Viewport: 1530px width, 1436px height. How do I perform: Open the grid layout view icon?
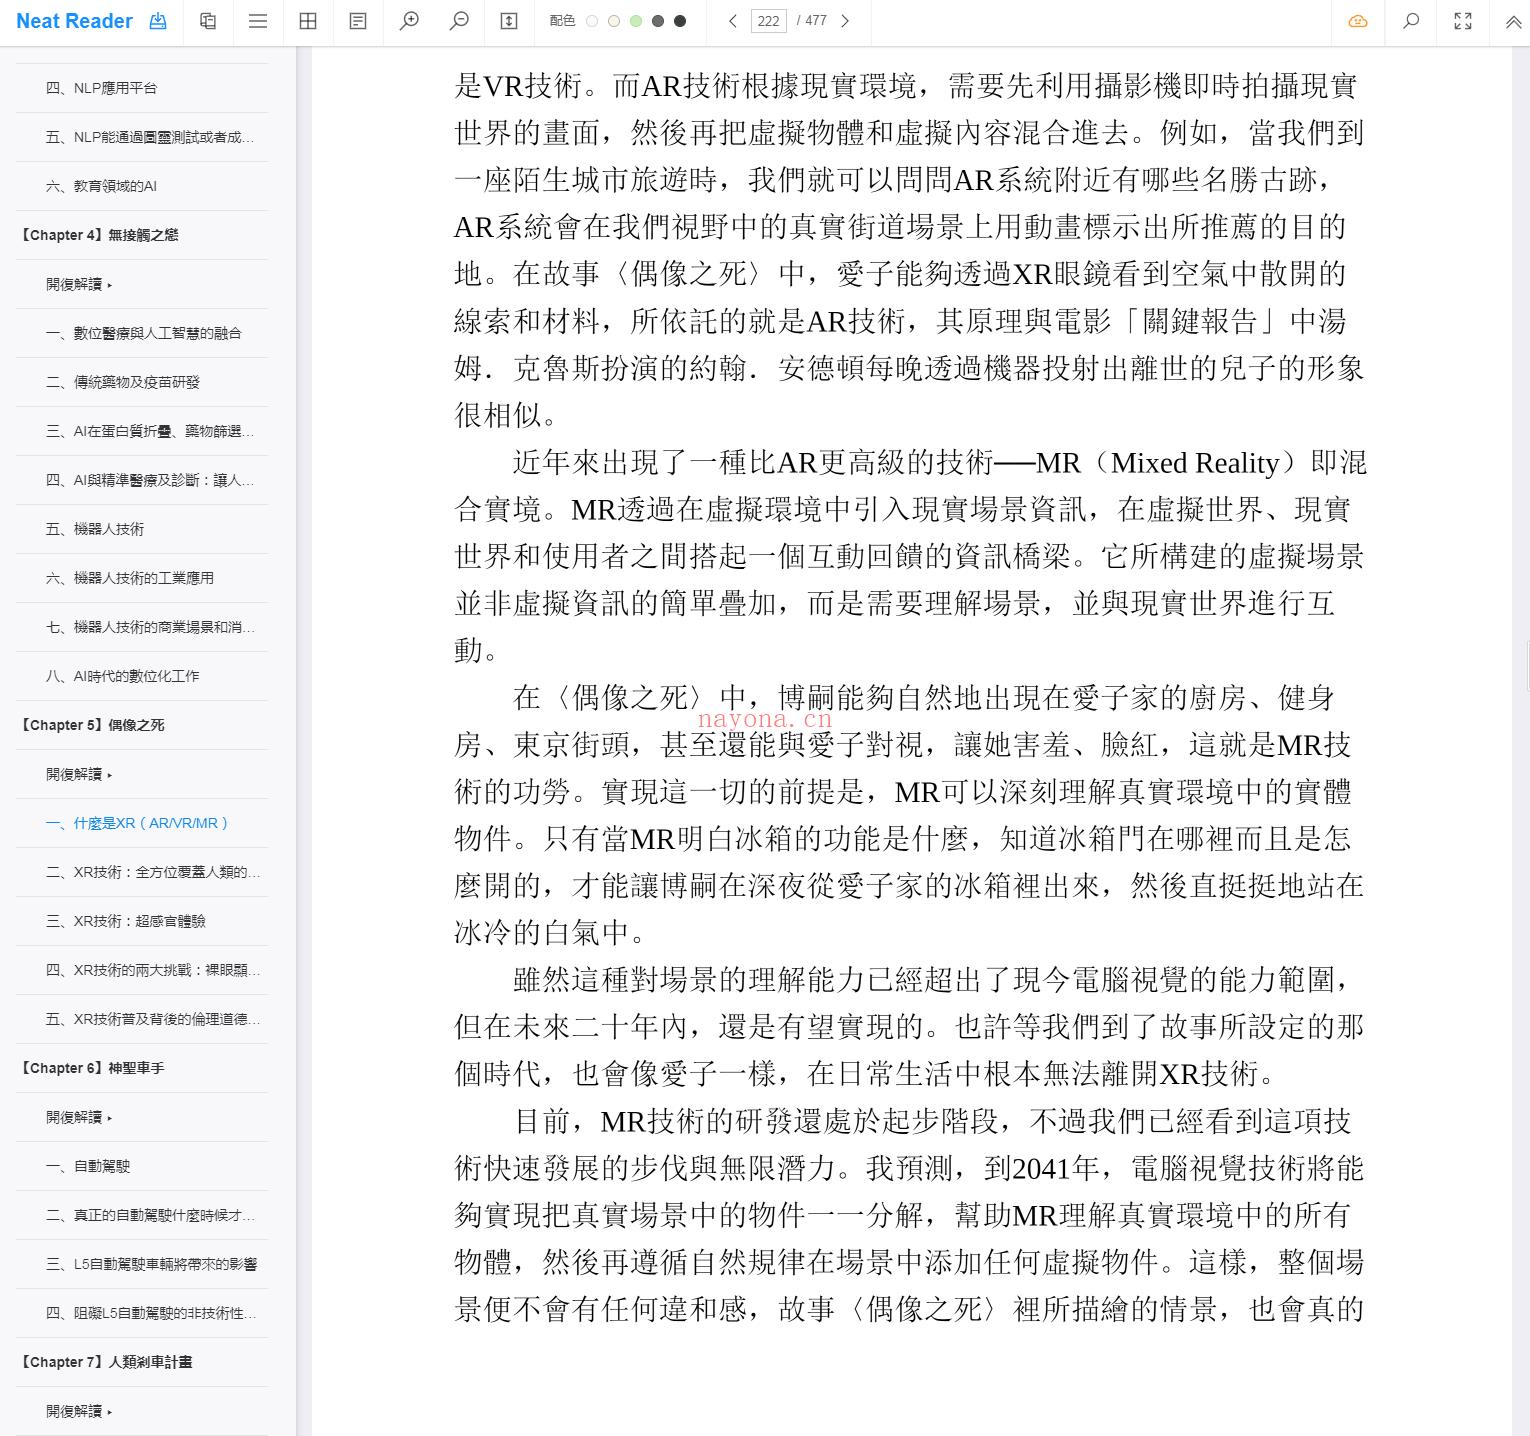point(308,21)
